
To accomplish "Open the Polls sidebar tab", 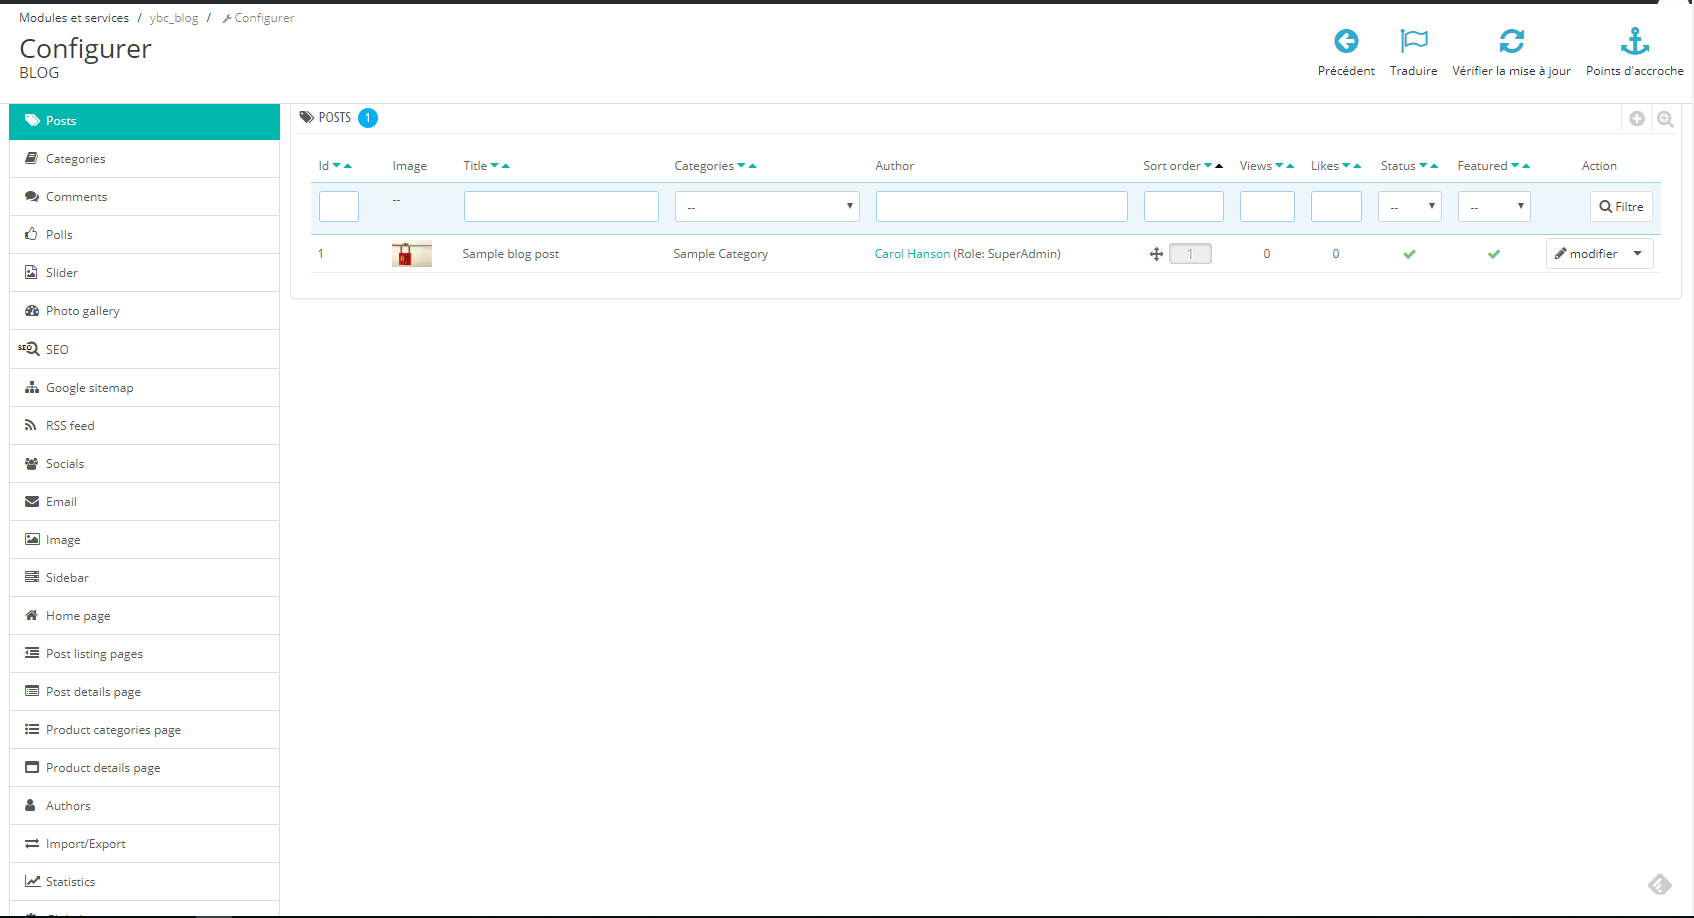I will [144, 235].
